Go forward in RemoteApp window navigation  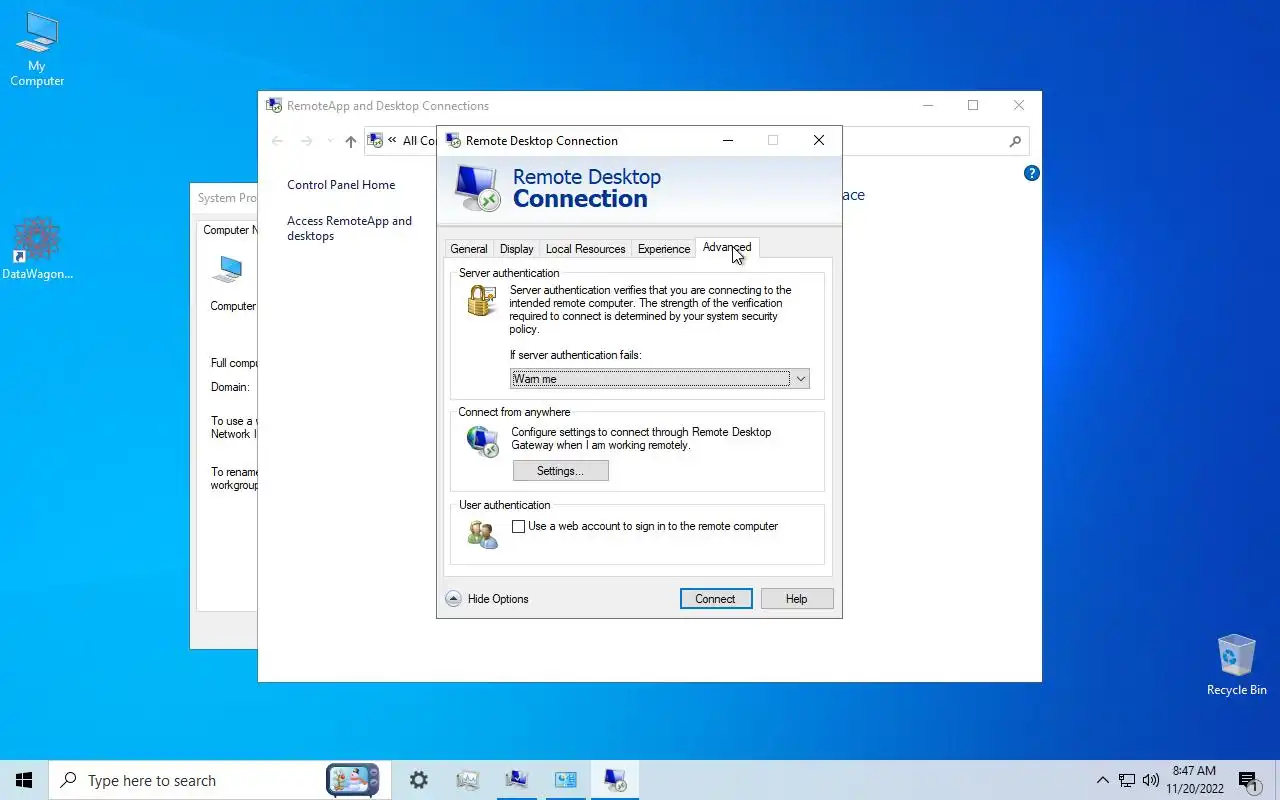point(307,141)
